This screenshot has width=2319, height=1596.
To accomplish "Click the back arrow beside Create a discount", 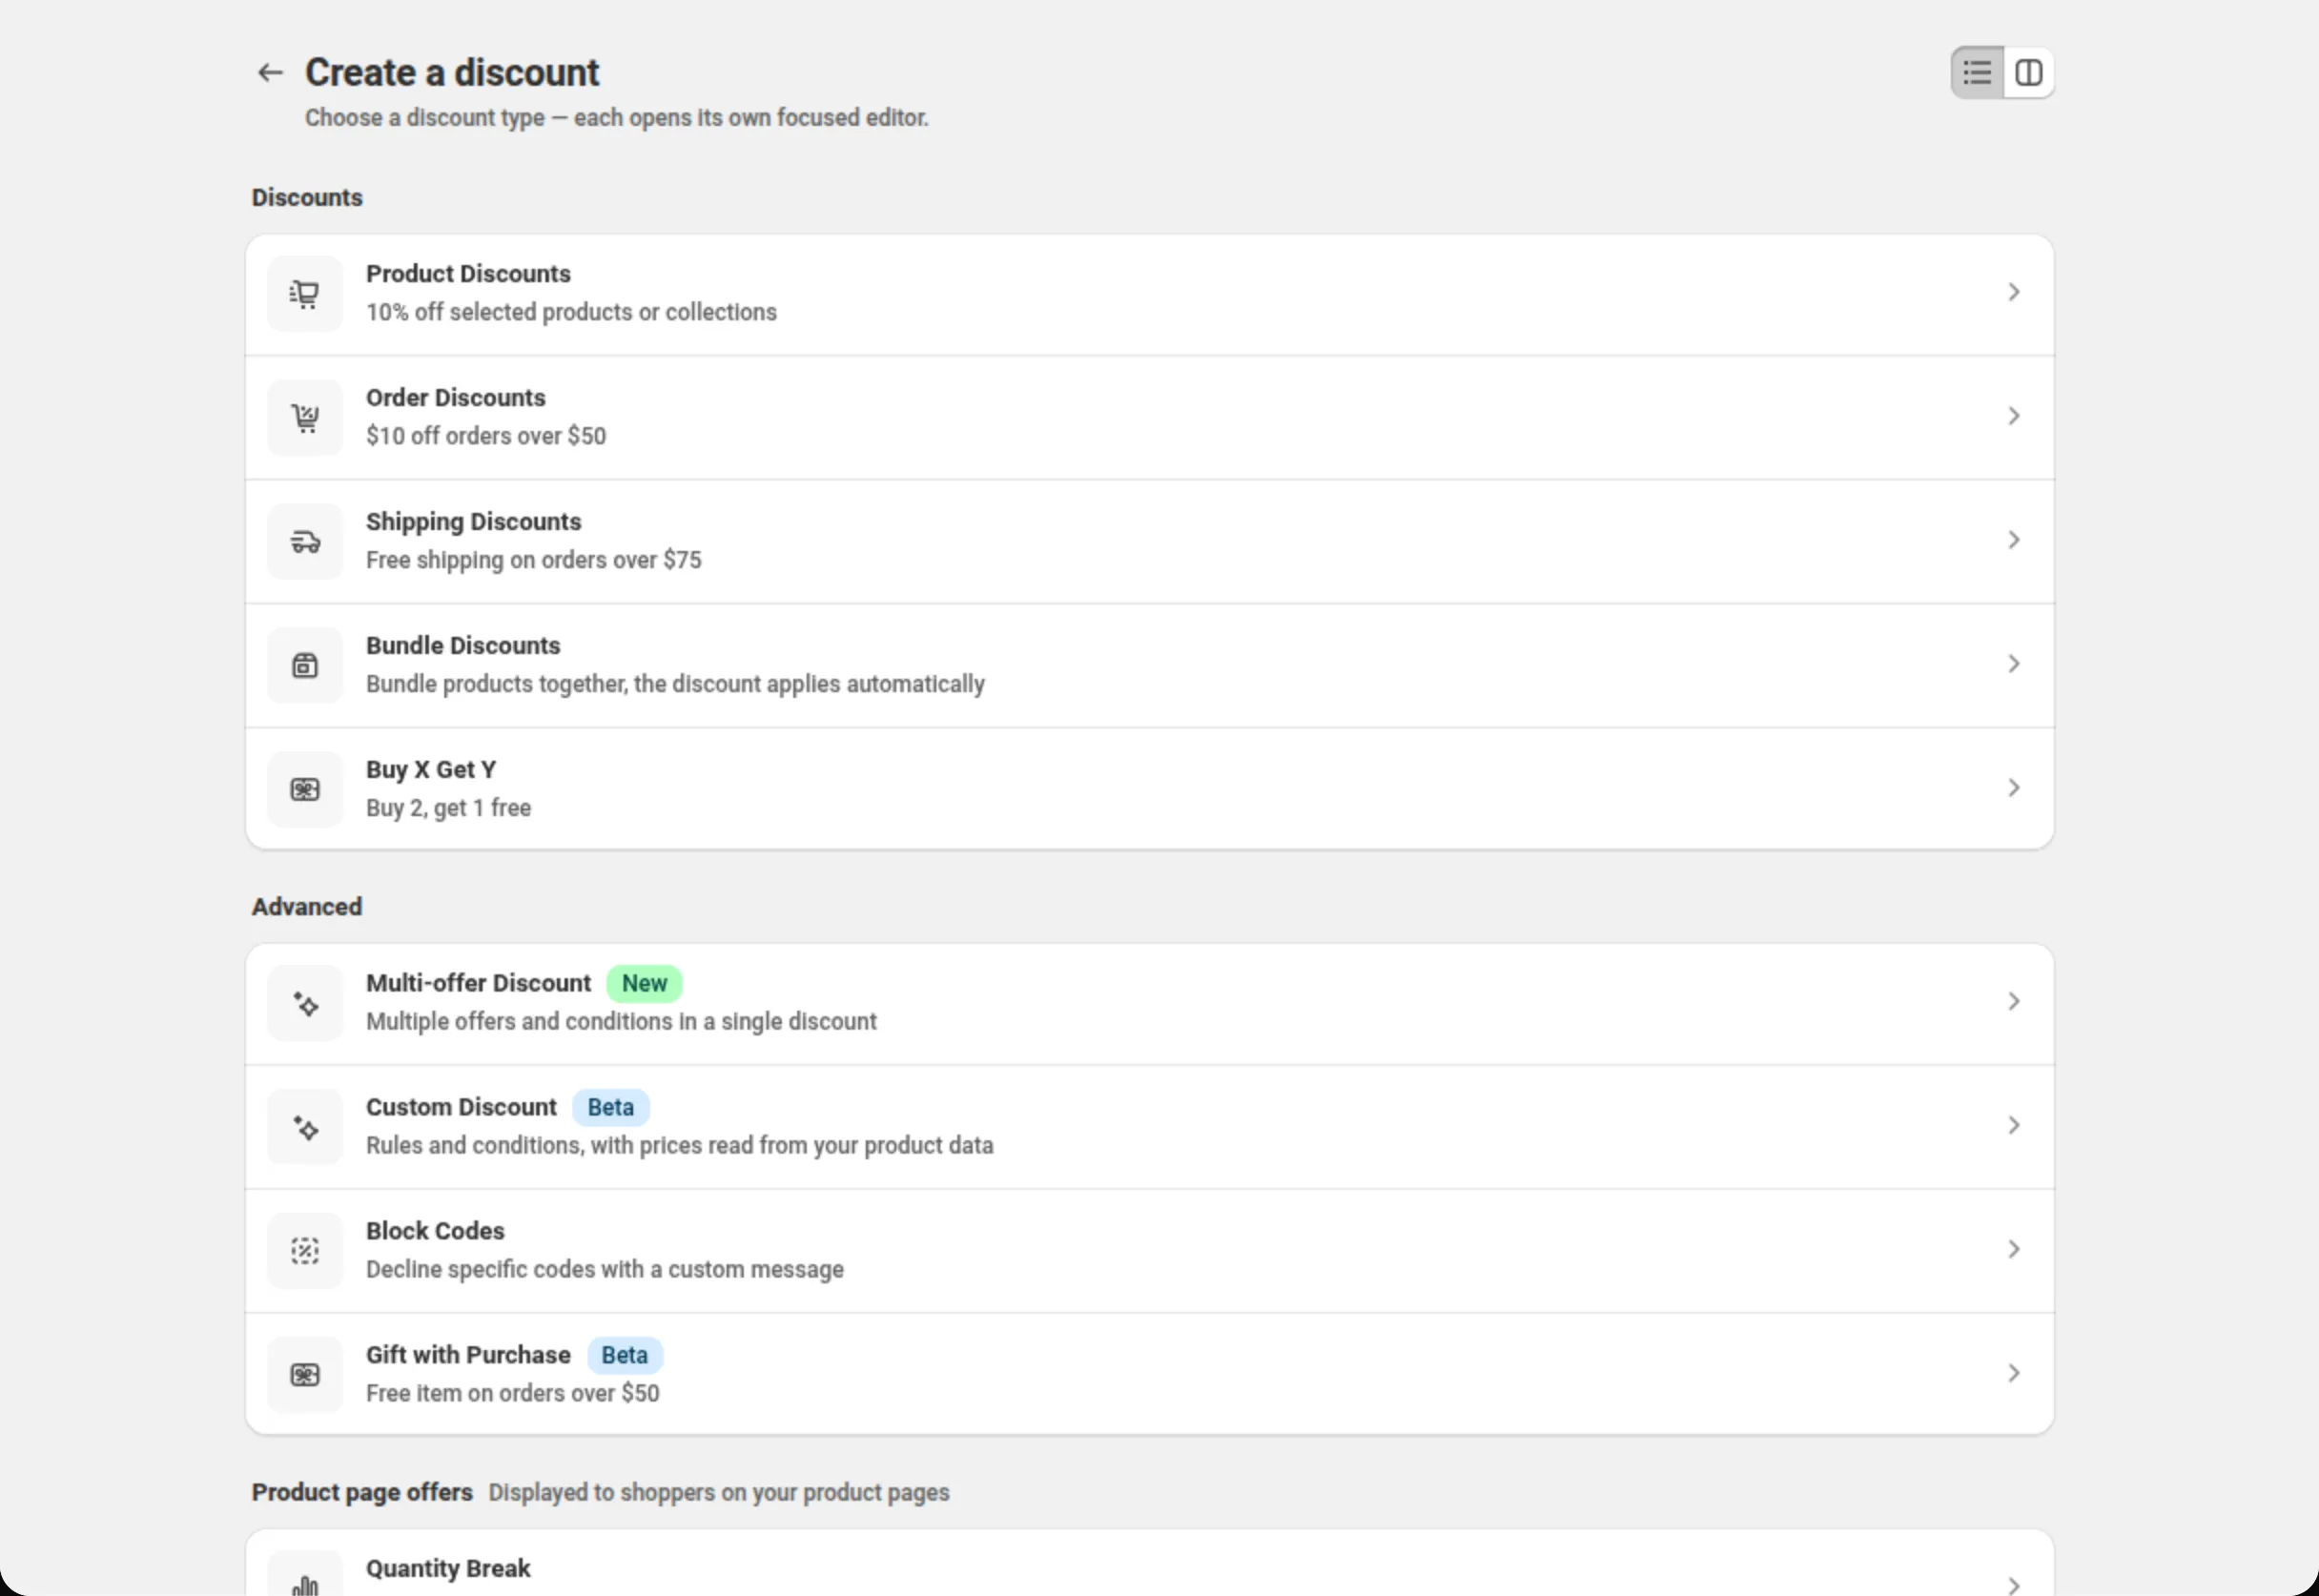I will (x=270, y=72).
